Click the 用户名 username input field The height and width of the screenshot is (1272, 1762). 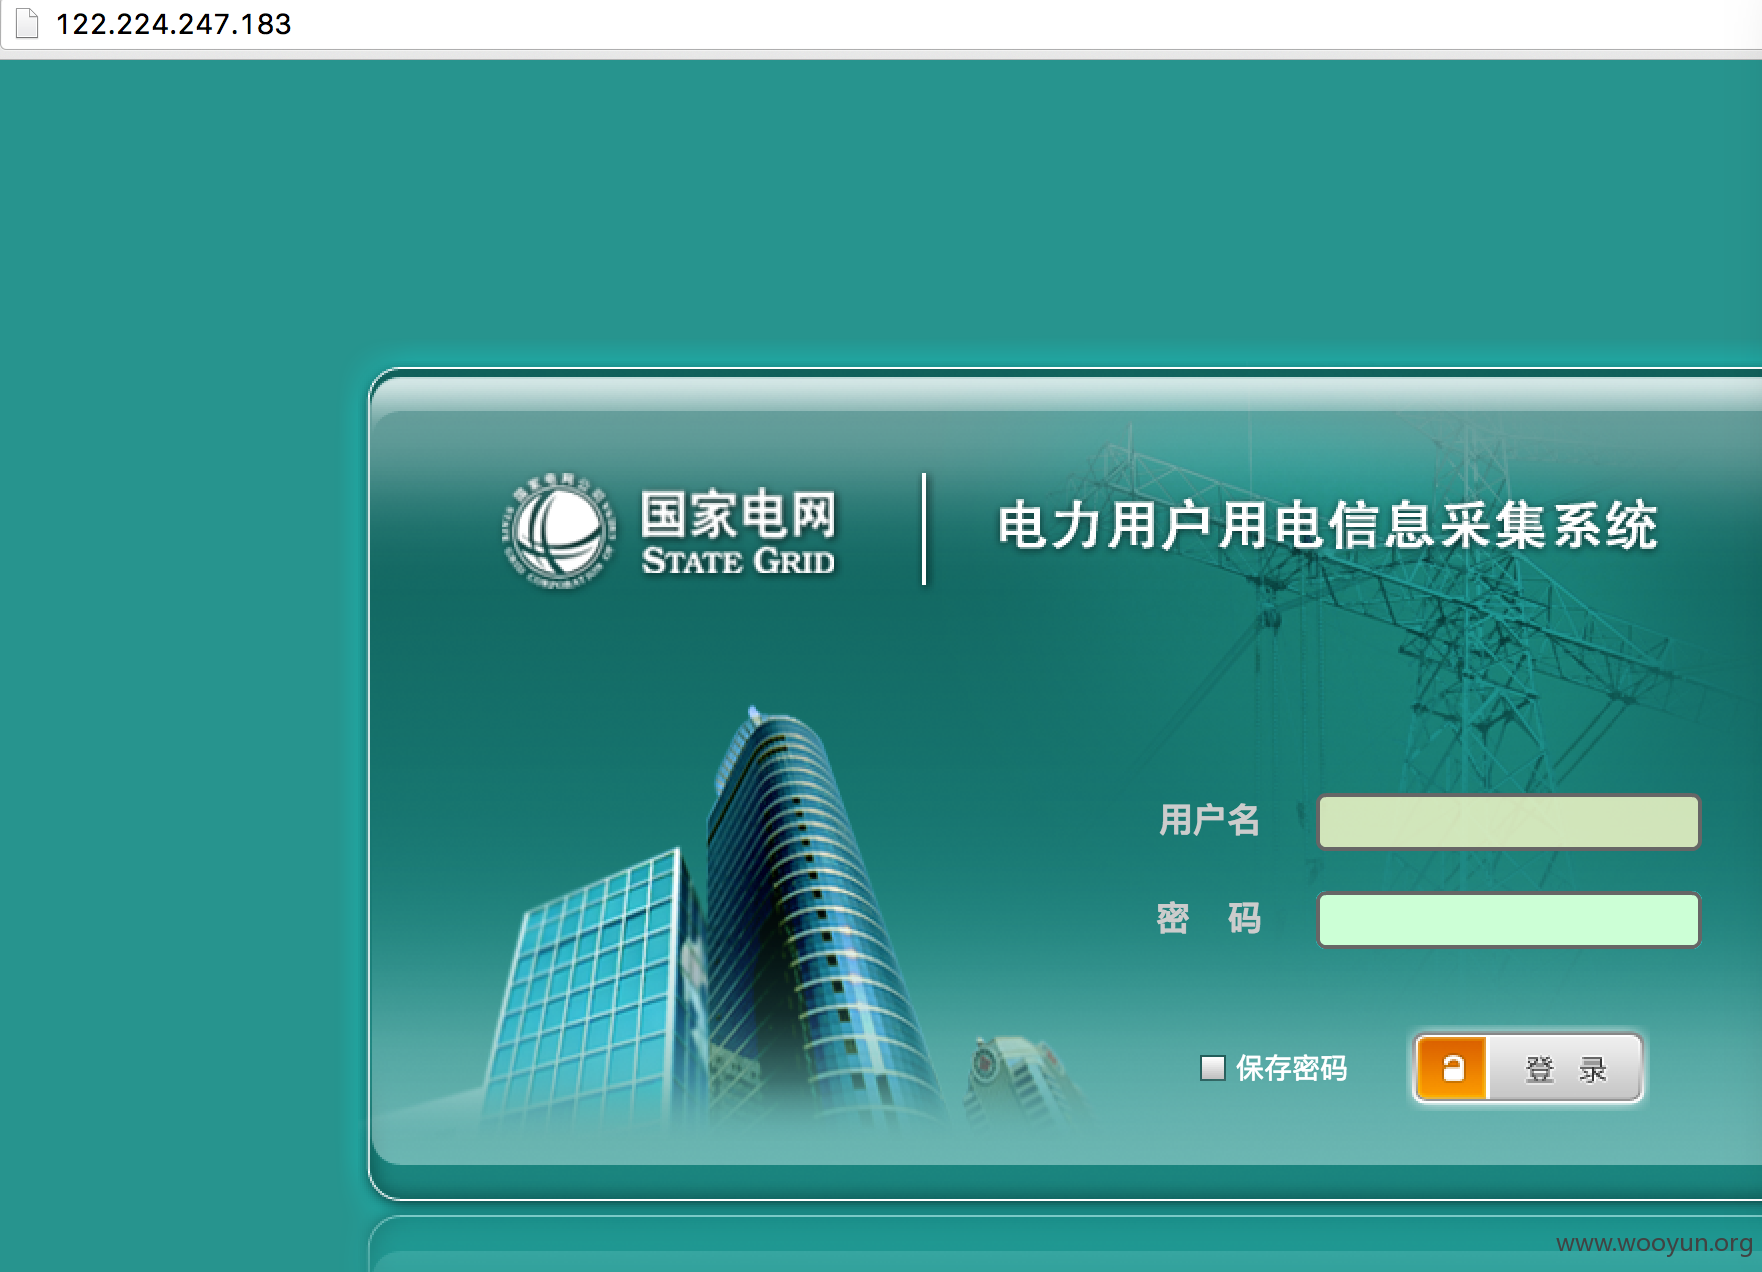1508,822
